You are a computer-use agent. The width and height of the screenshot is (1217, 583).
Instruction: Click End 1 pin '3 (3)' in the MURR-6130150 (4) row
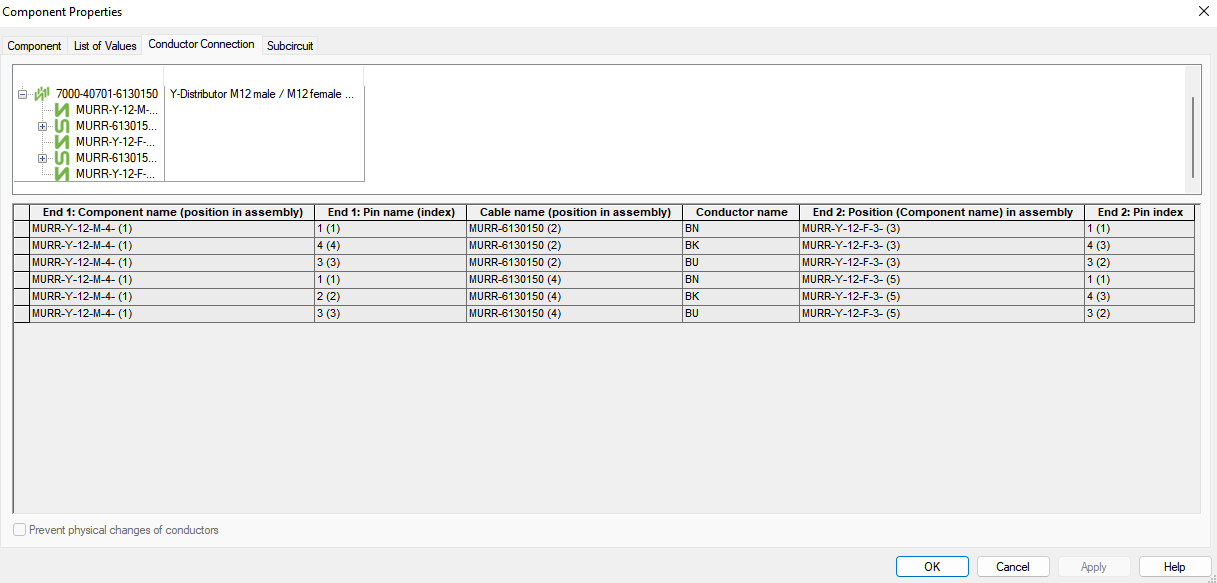click(391, 314)
